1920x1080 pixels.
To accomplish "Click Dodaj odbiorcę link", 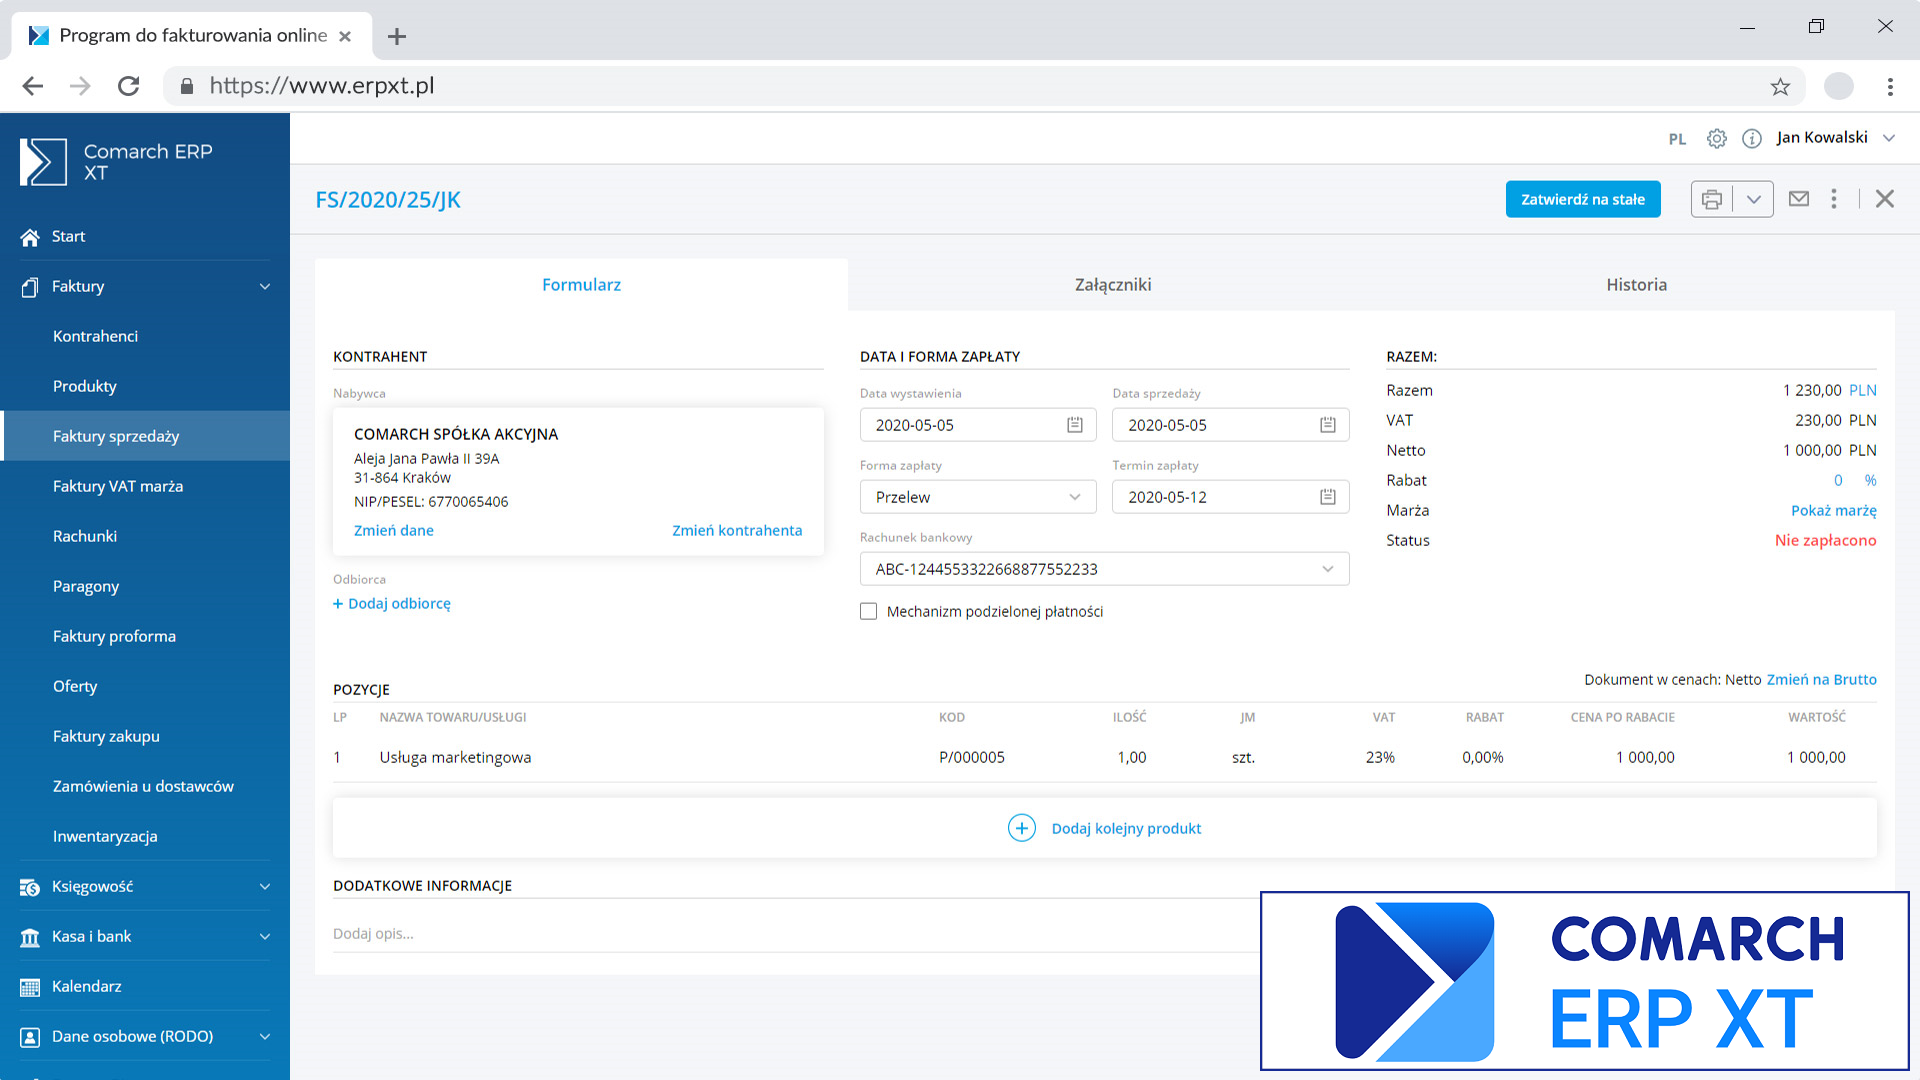I will click(x=392, y=603).
